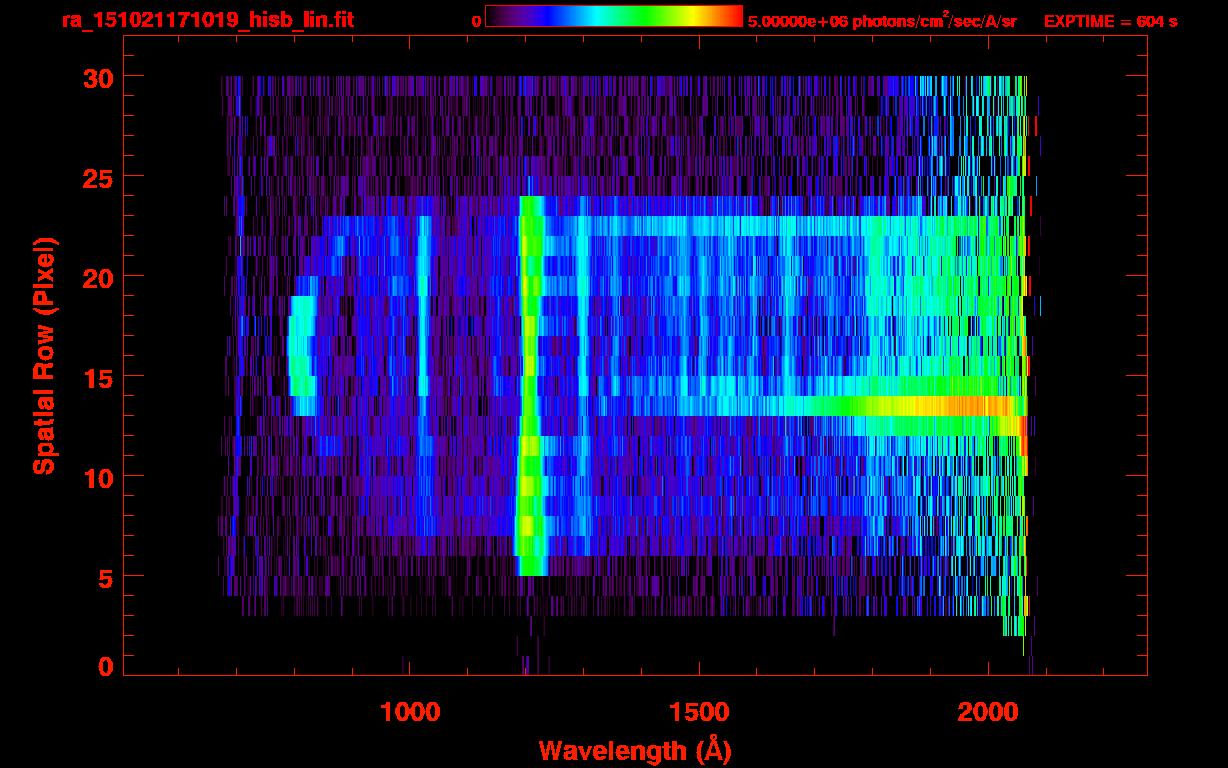Click the y-axis tick label 10

(98, 477)
